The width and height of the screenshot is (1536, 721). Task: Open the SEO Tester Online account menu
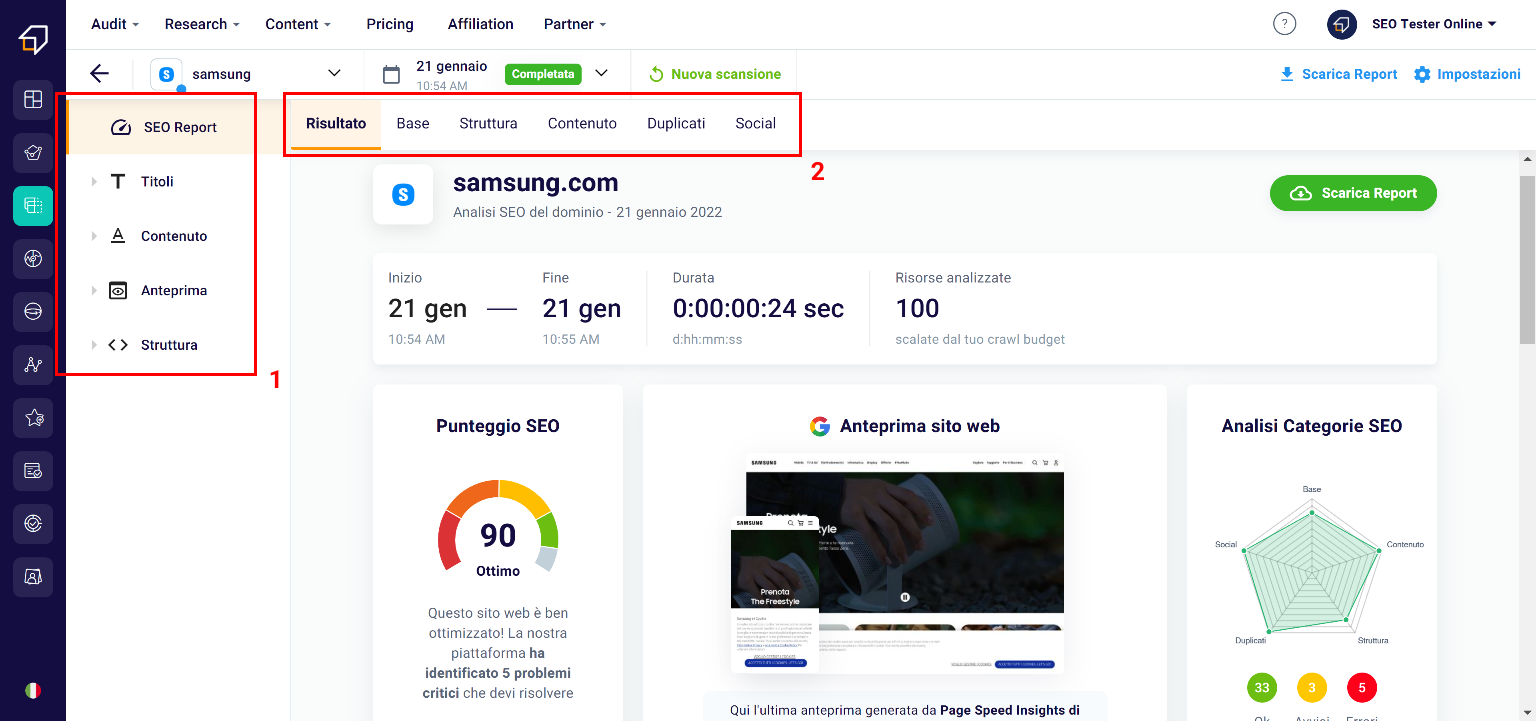(x=1411, y=24)
